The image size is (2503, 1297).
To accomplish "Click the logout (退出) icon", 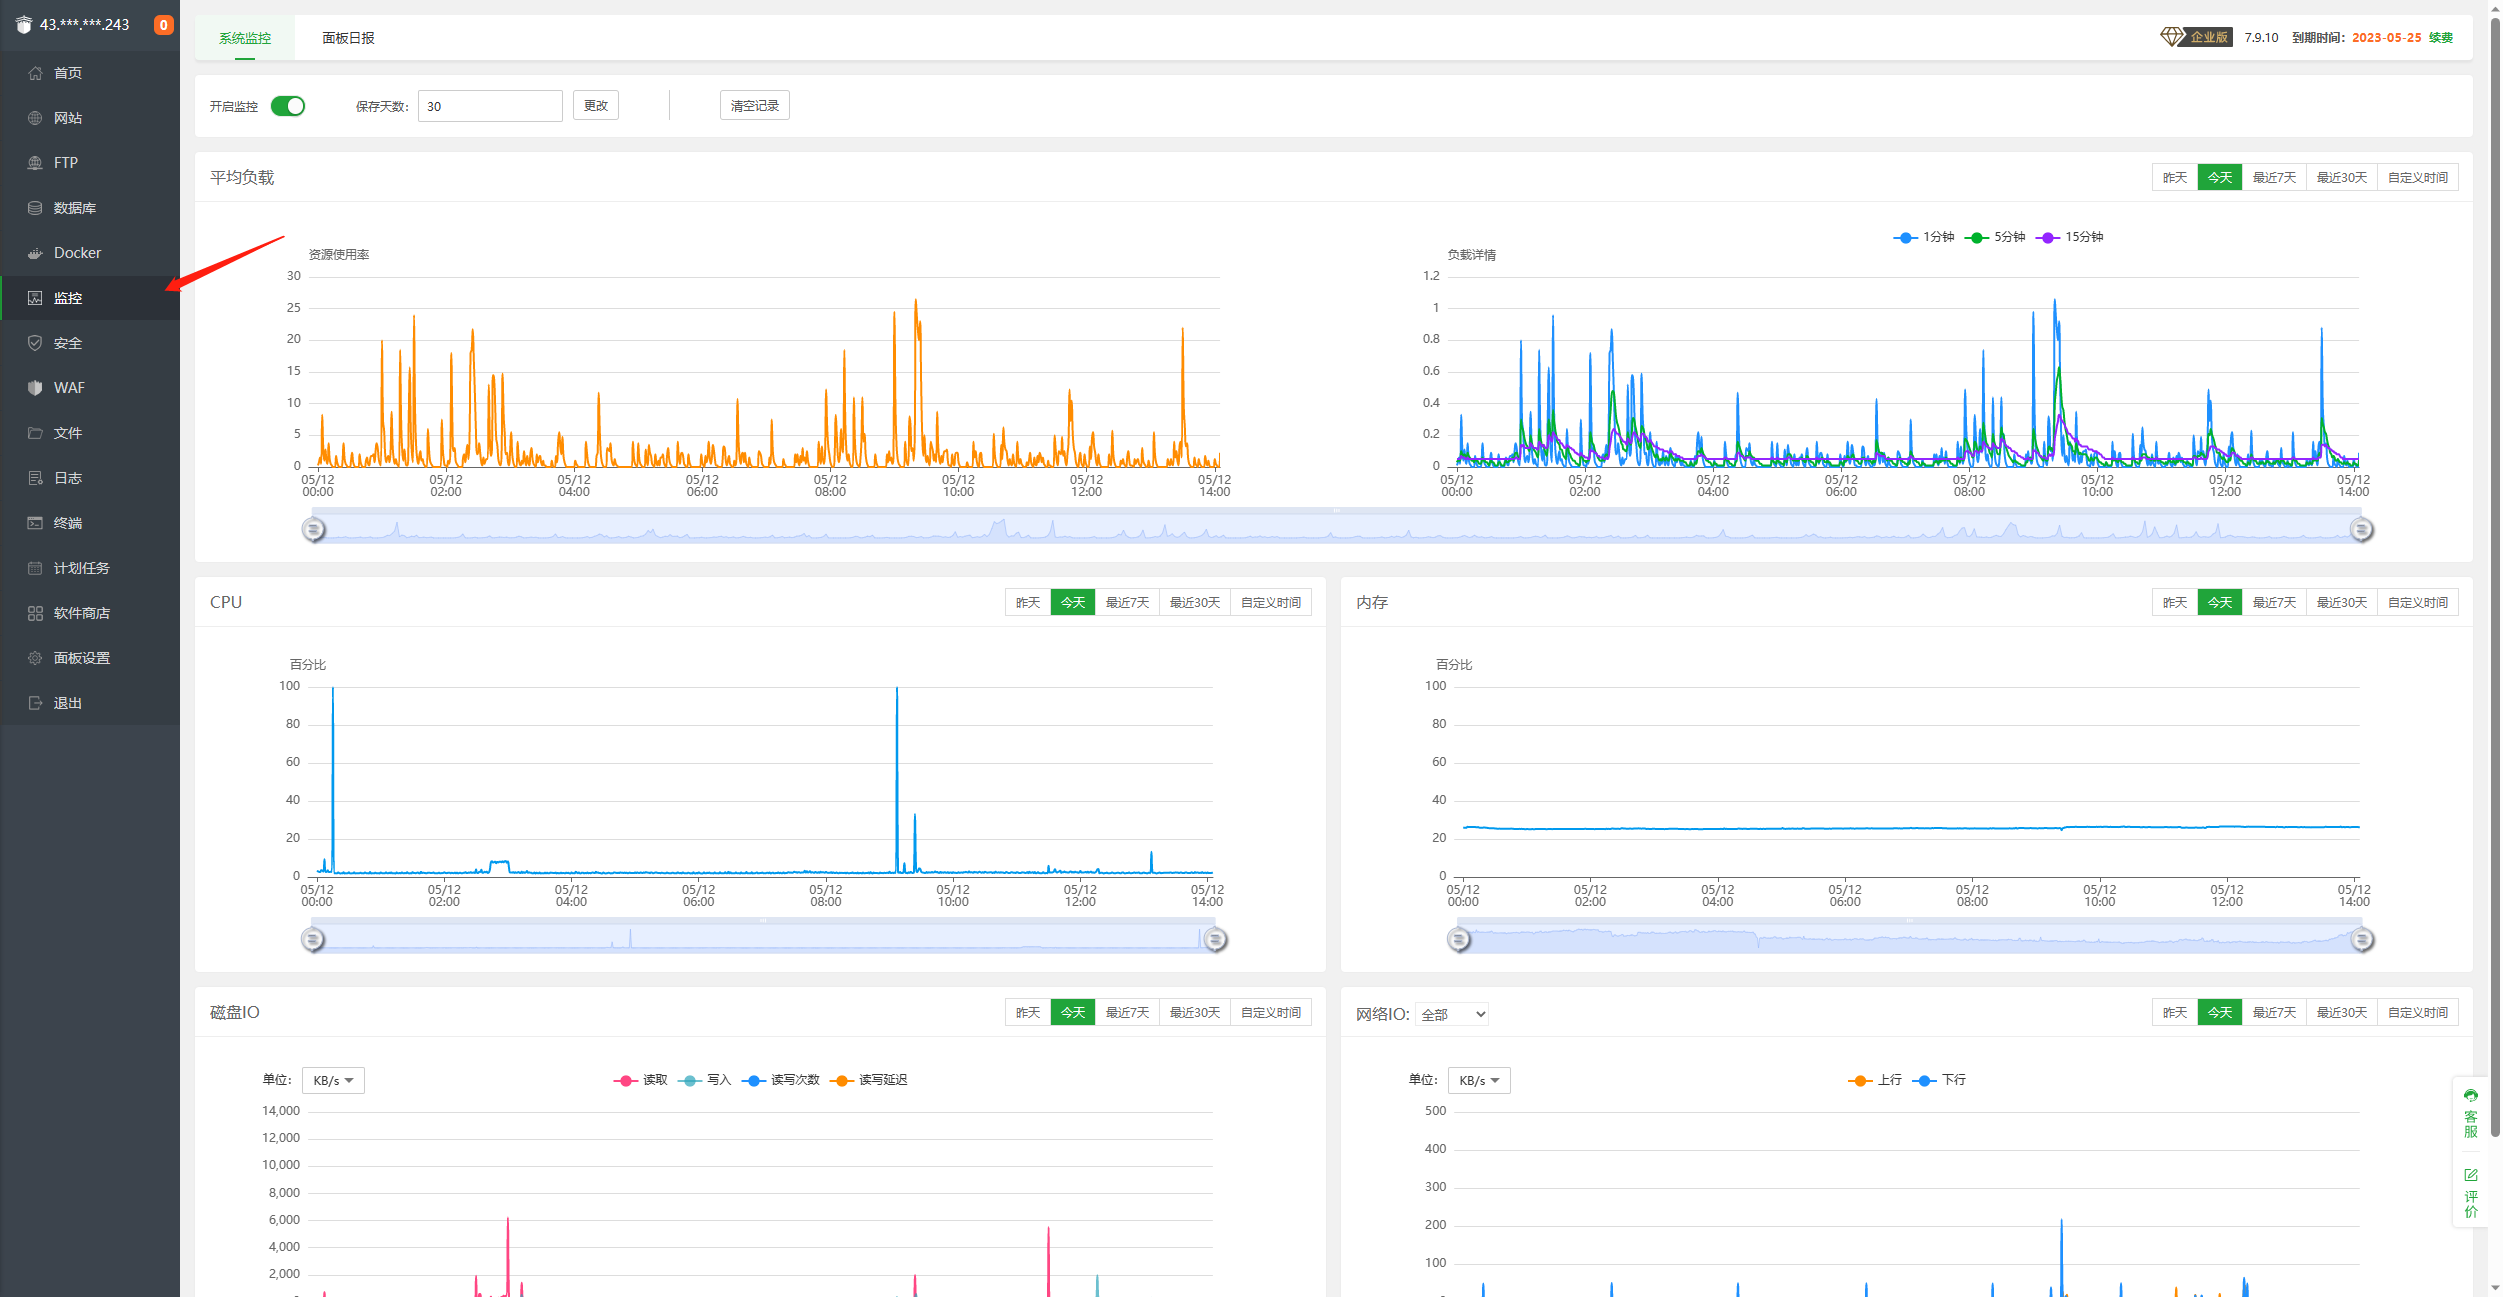I will 35,703.
